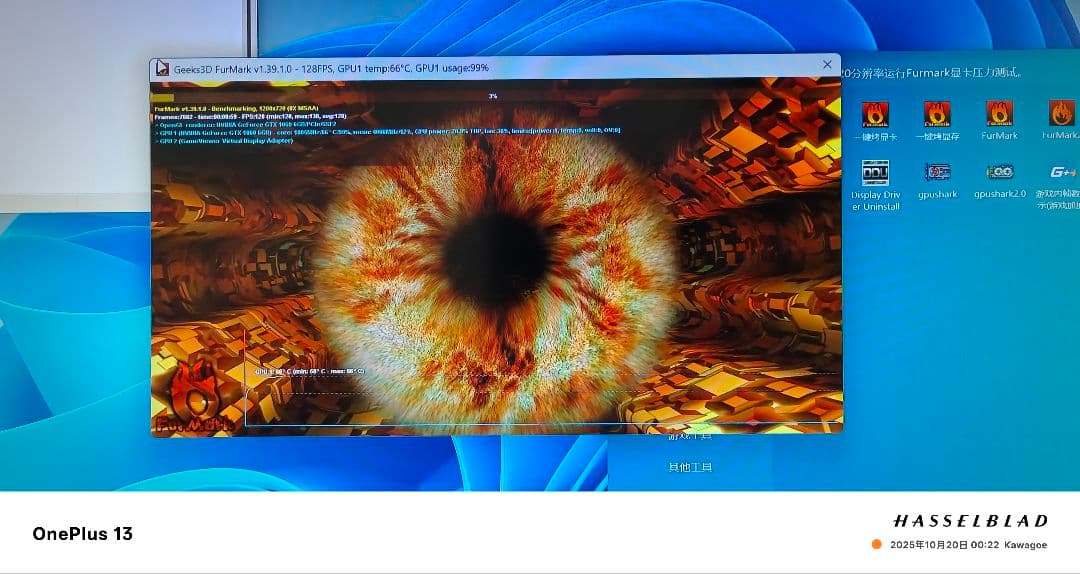Click the GPU temperature graph overlay
This screenshot has width=1080, height=574.
[x=540, y=397]
